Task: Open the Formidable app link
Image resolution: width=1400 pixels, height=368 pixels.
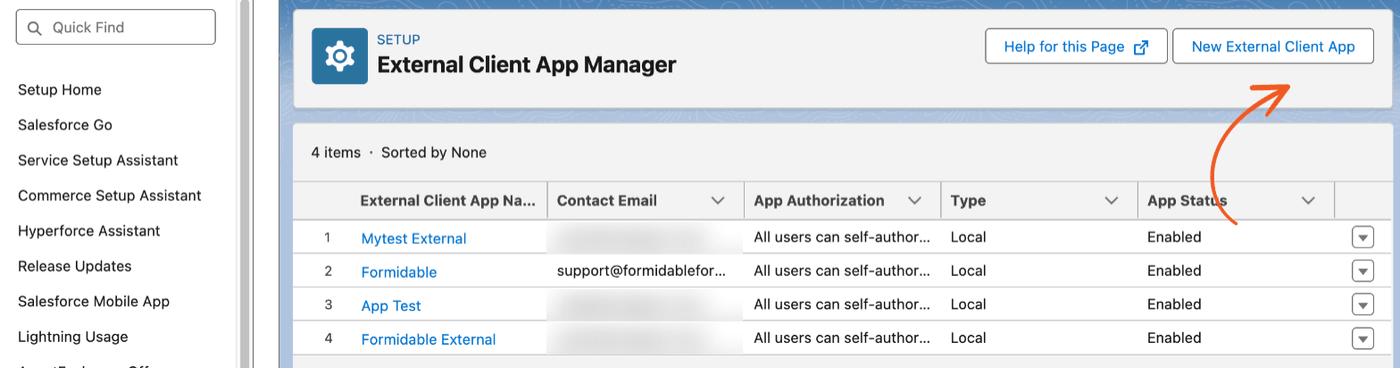Action: (x=399, y=272)
